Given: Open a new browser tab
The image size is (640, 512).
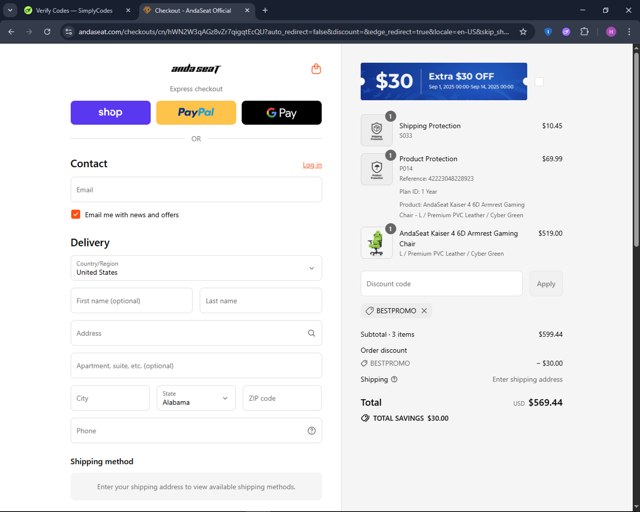Looking at the screenshot, I should click(x=265, y=11).
